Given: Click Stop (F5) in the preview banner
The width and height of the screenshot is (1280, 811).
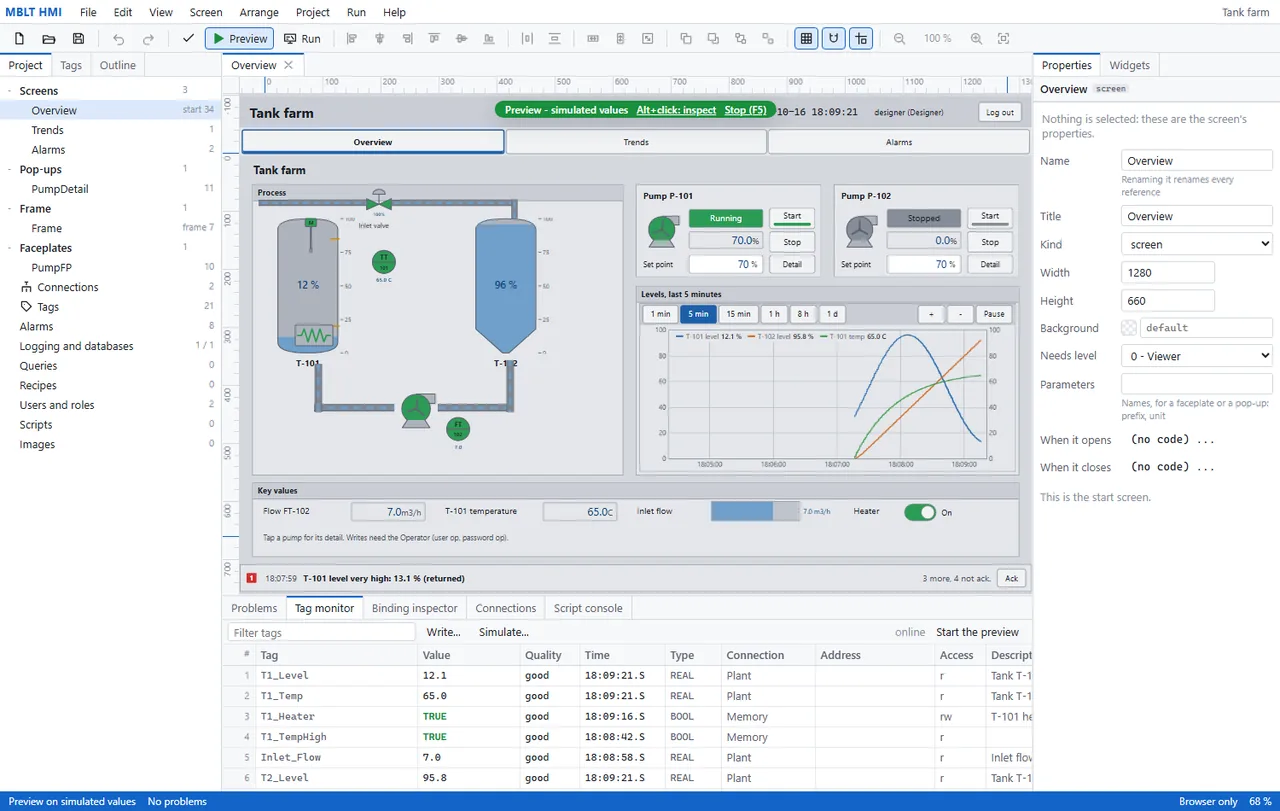Looking at the screenshot, I should point(745,110).
